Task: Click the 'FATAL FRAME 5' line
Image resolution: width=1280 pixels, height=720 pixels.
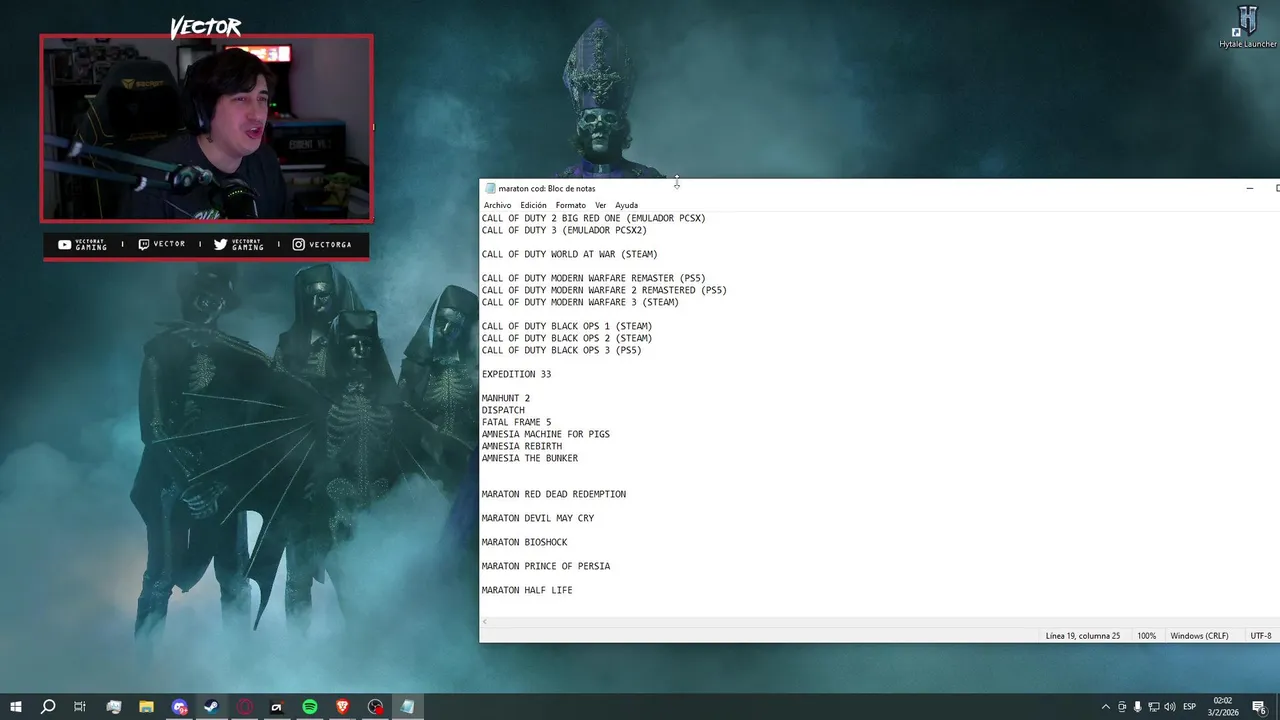Action: tap(516, 422)
